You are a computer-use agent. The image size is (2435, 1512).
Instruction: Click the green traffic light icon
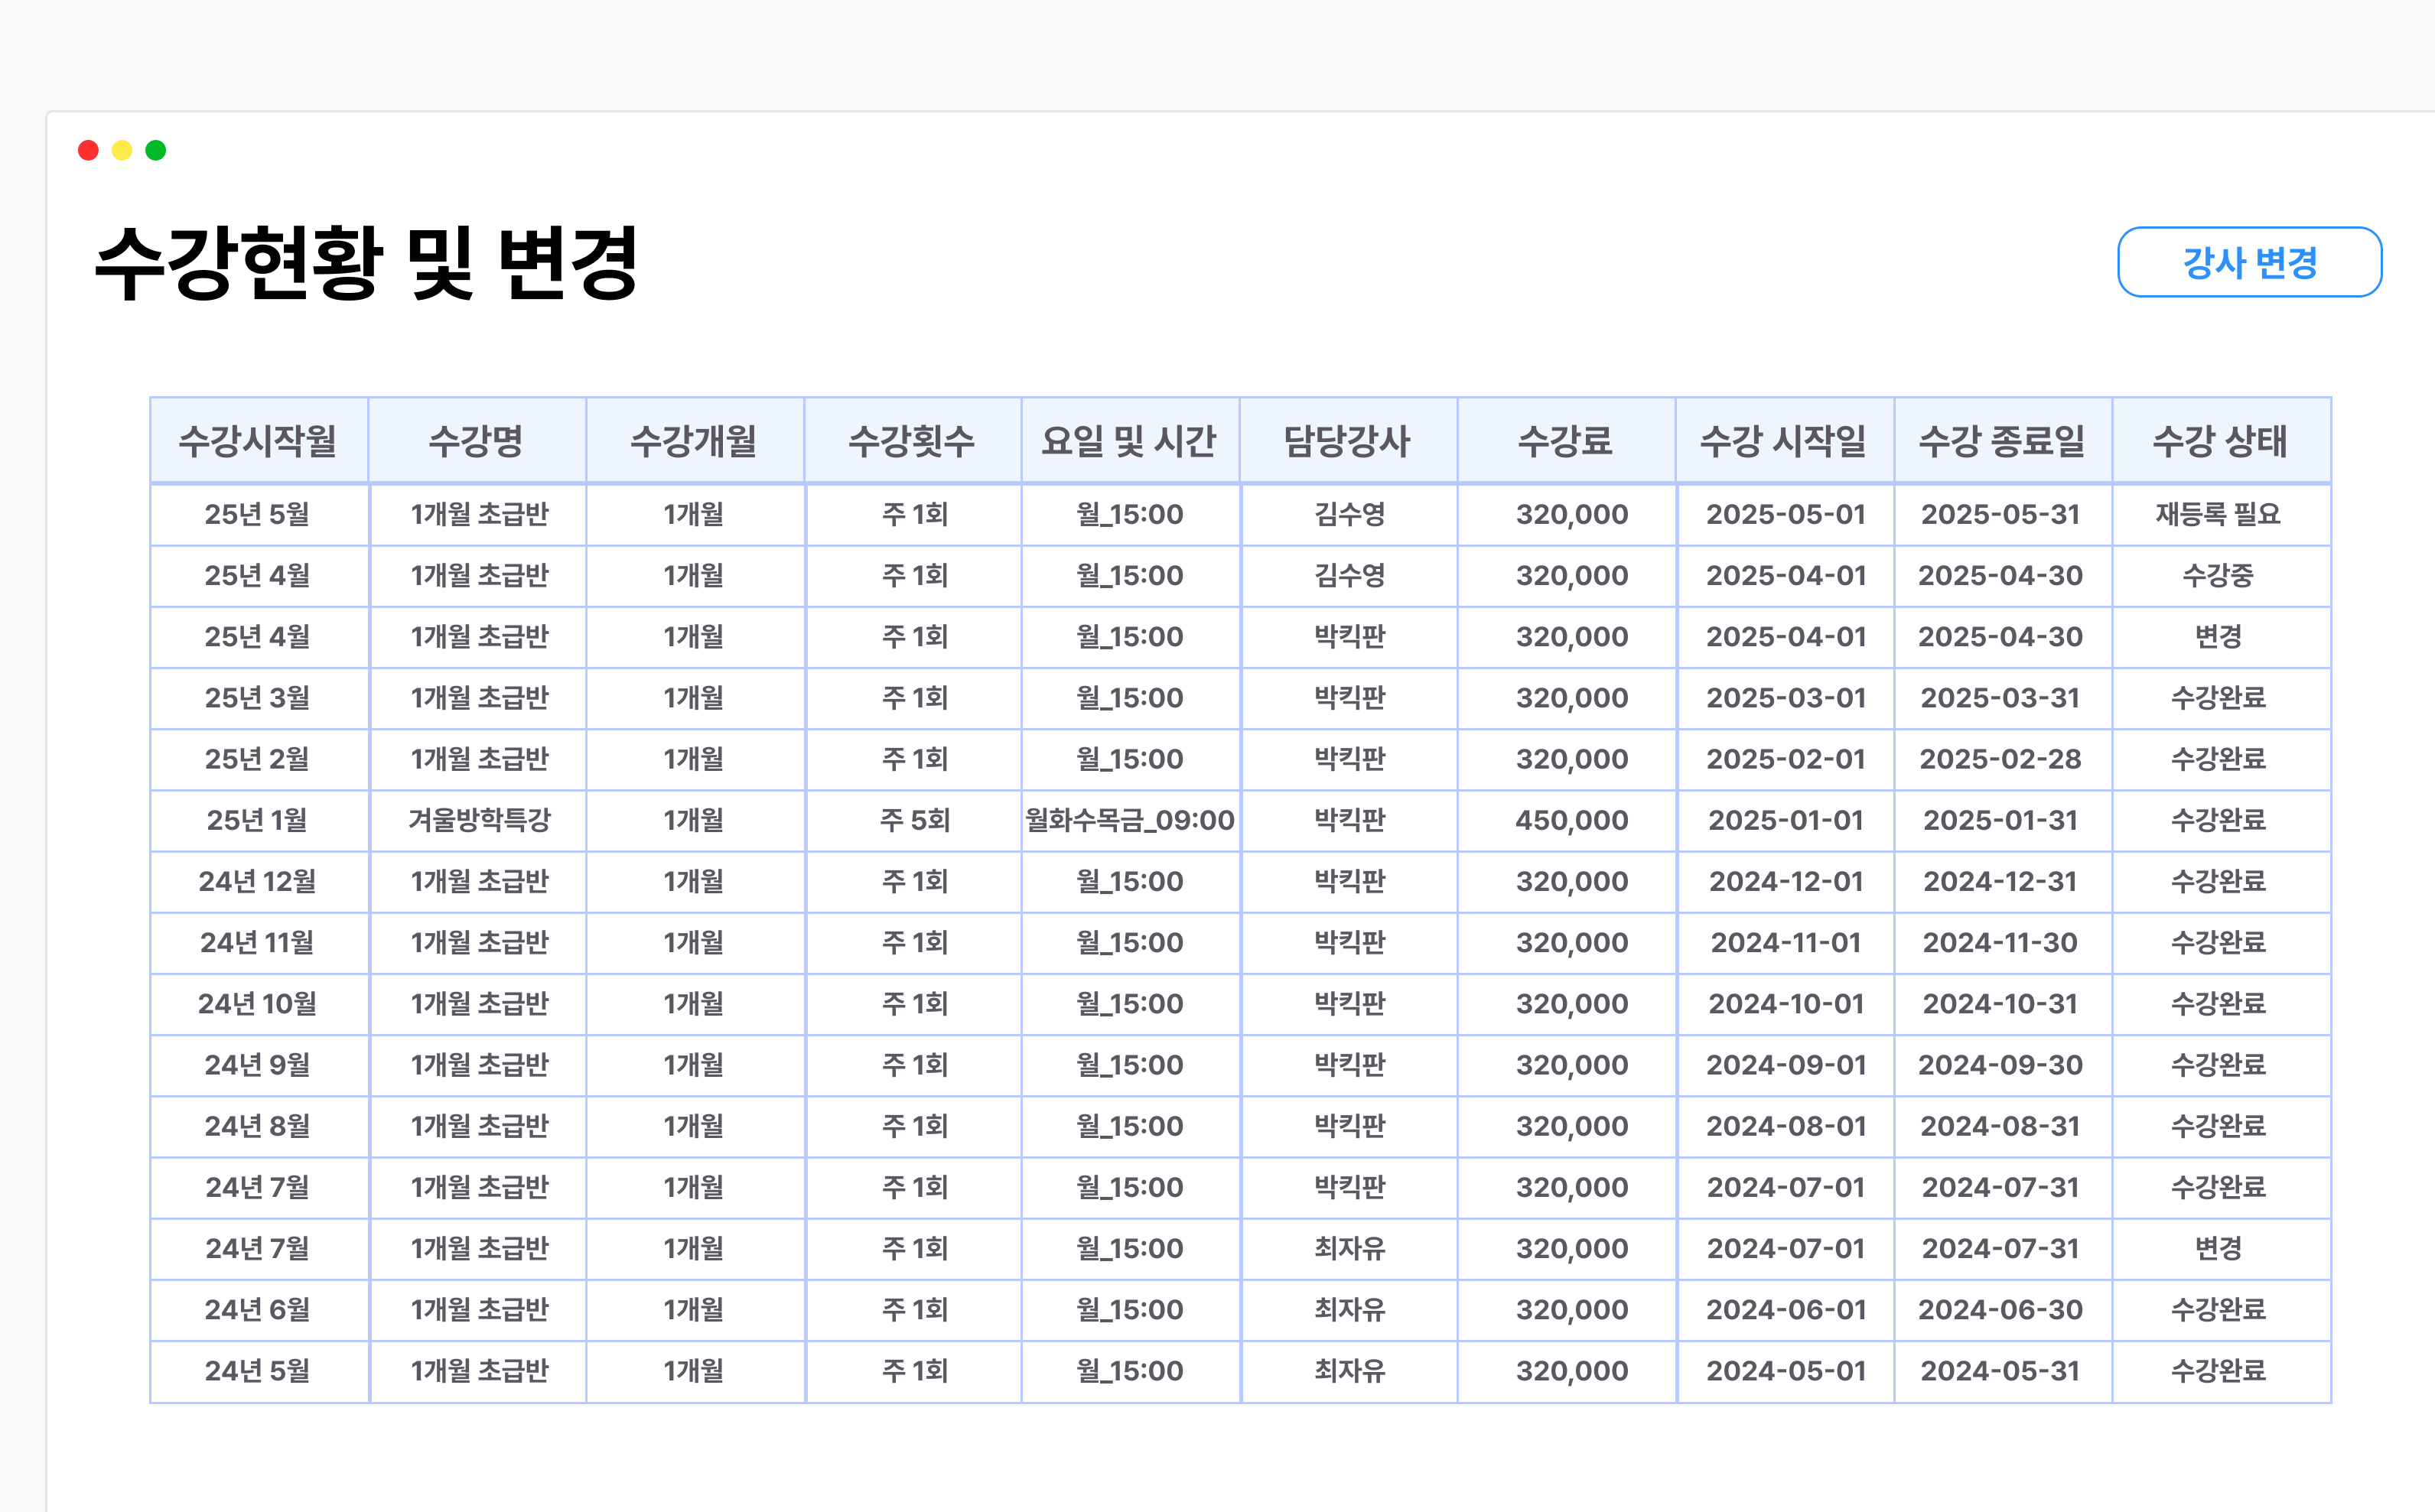155,149
